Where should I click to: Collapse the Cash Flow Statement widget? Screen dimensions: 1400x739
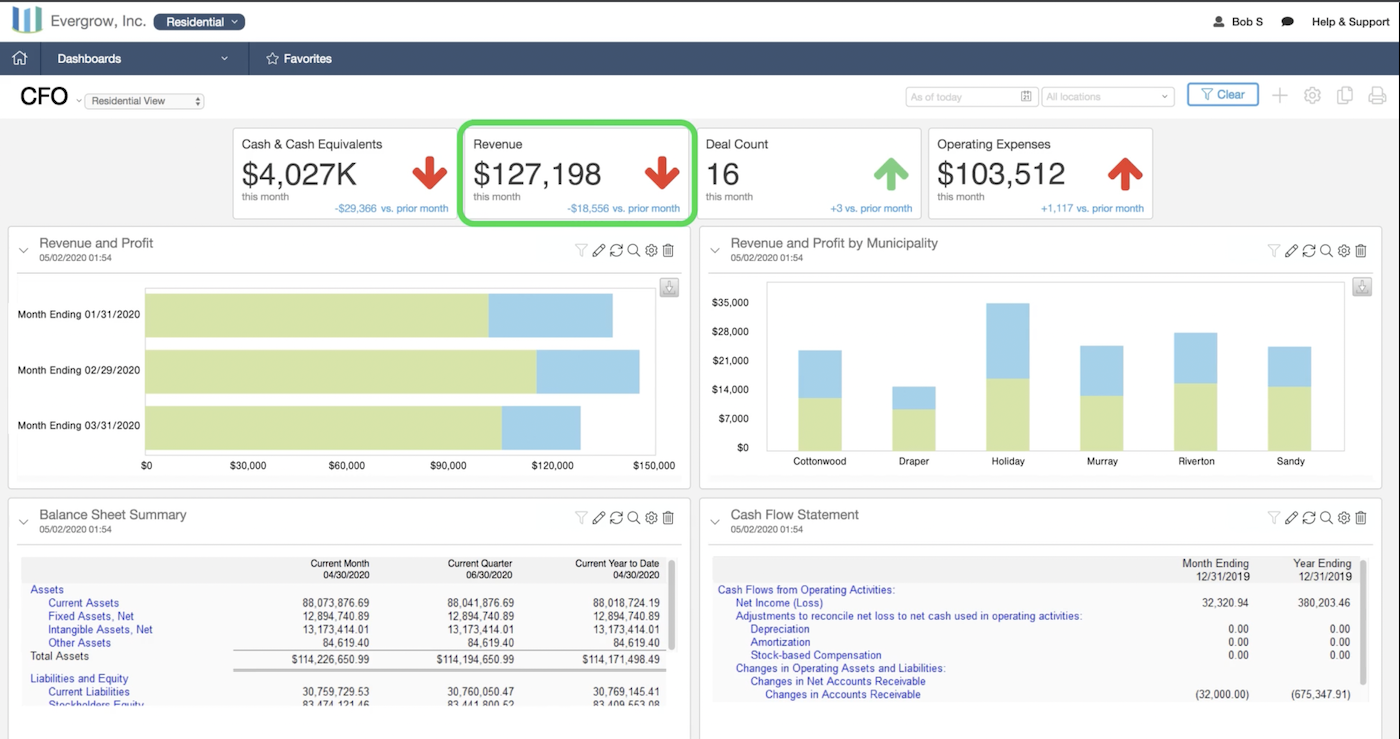pyautogui.click(x=714, y=520)
